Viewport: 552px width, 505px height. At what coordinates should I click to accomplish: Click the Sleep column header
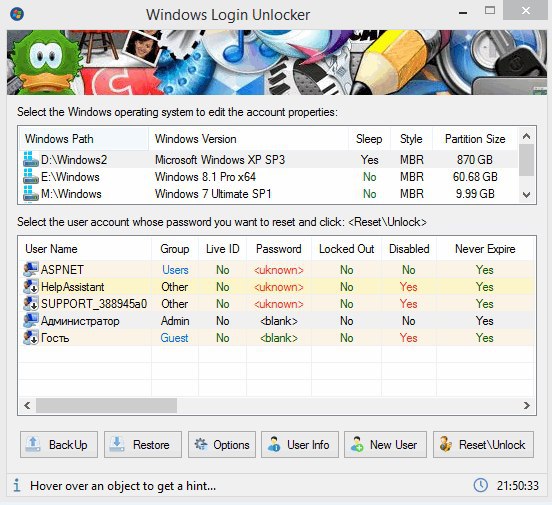click(369, 139)
